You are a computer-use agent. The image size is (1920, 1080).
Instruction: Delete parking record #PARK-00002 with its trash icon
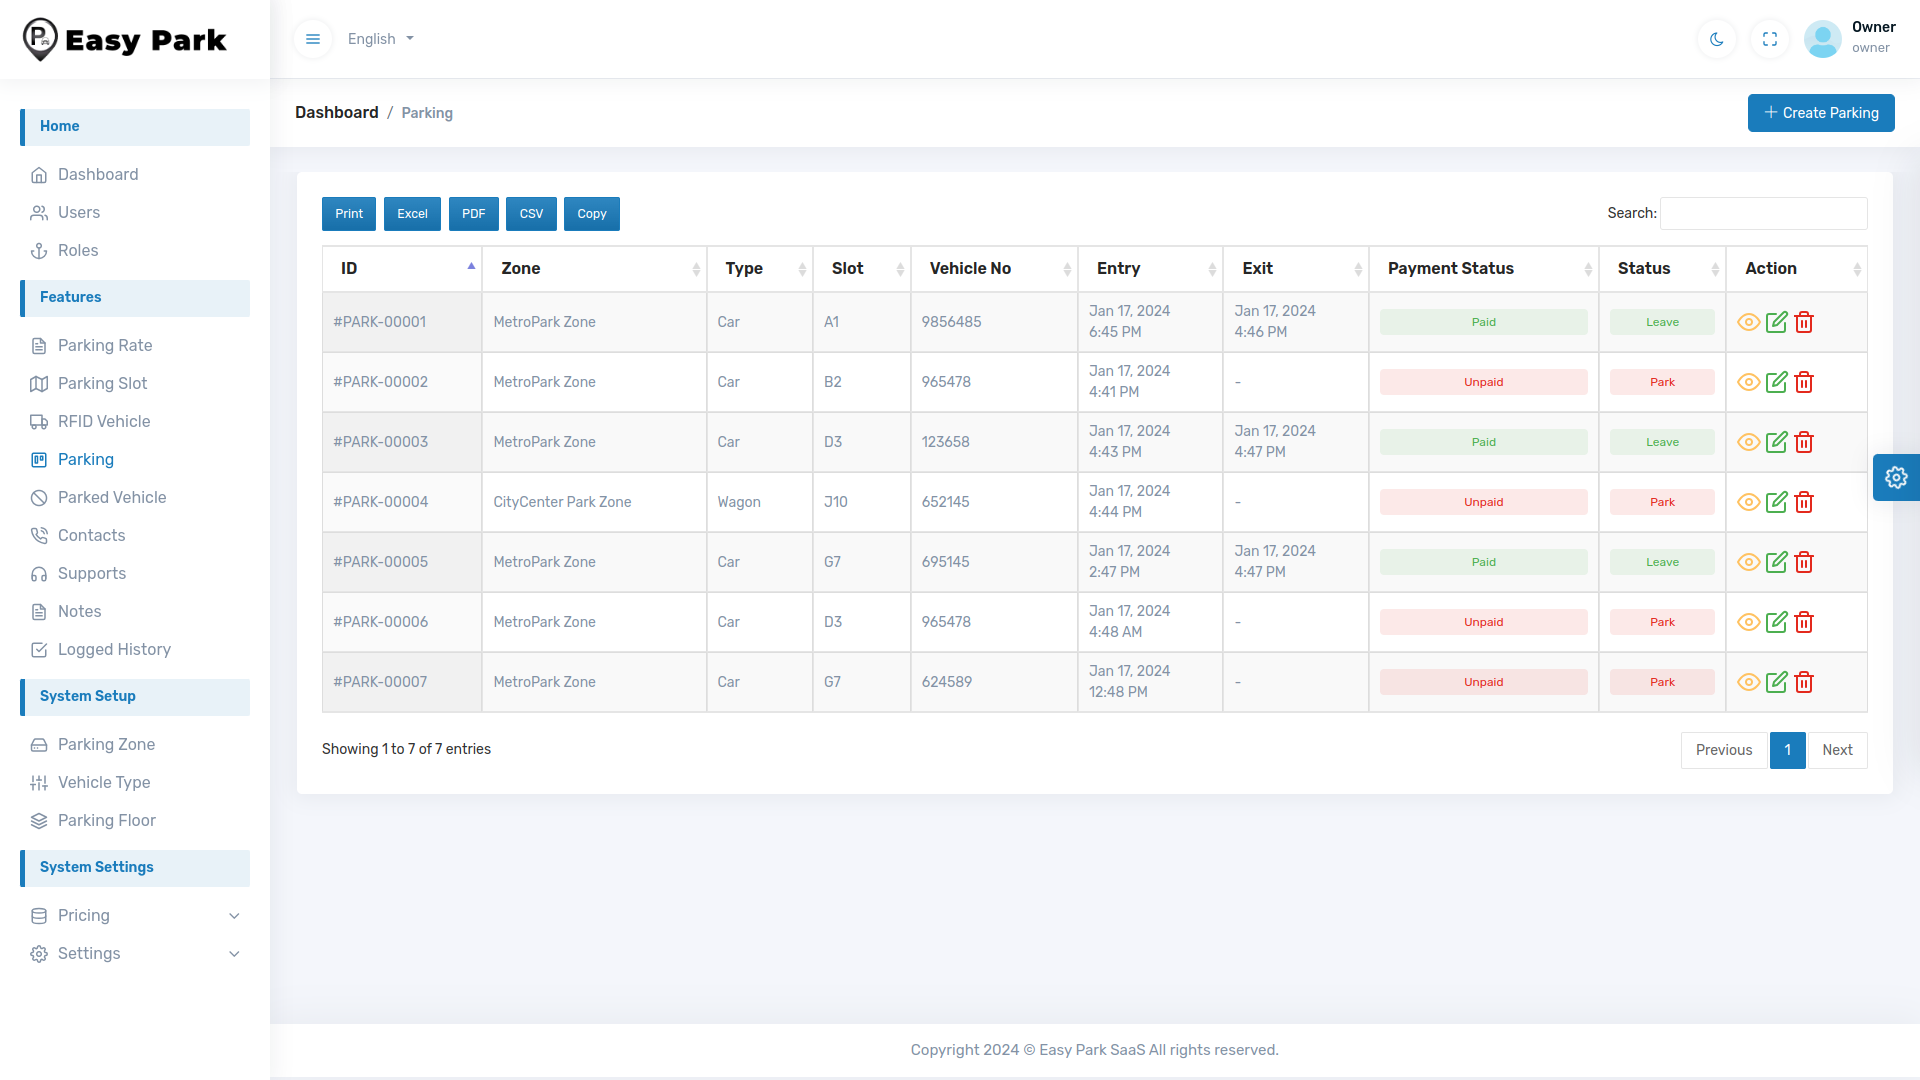click(x=1804, y=382)
